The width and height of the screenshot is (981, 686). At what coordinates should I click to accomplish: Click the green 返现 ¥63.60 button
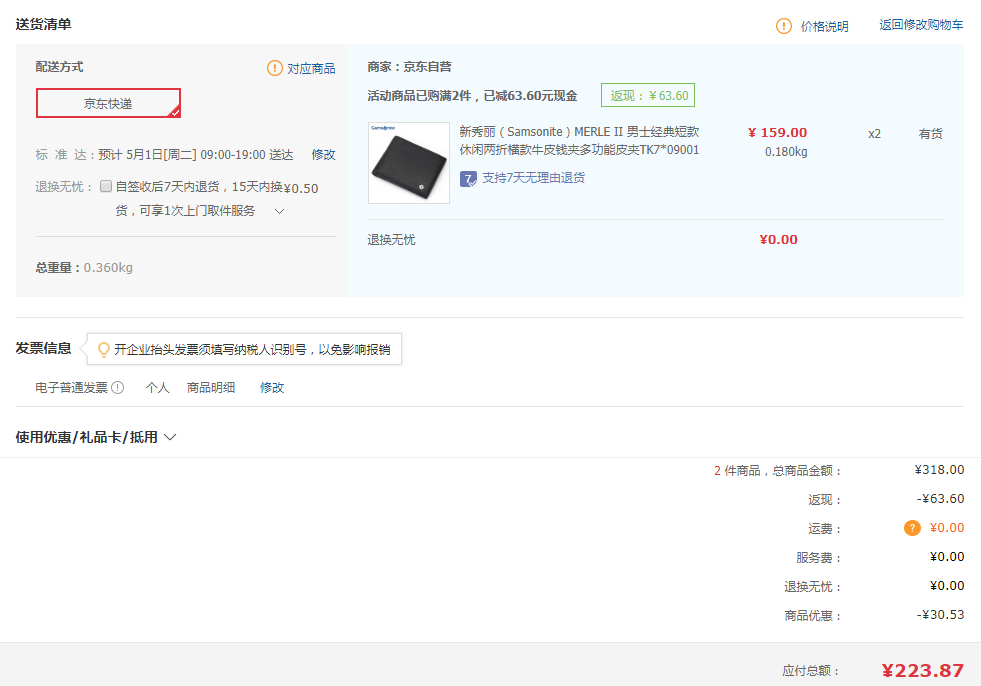click(646, 94)
